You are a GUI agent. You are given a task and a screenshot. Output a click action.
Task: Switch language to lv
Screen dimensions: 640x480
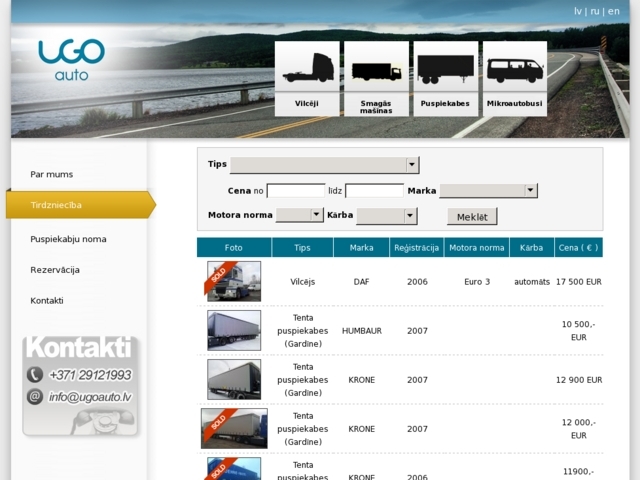coord(578,11)
